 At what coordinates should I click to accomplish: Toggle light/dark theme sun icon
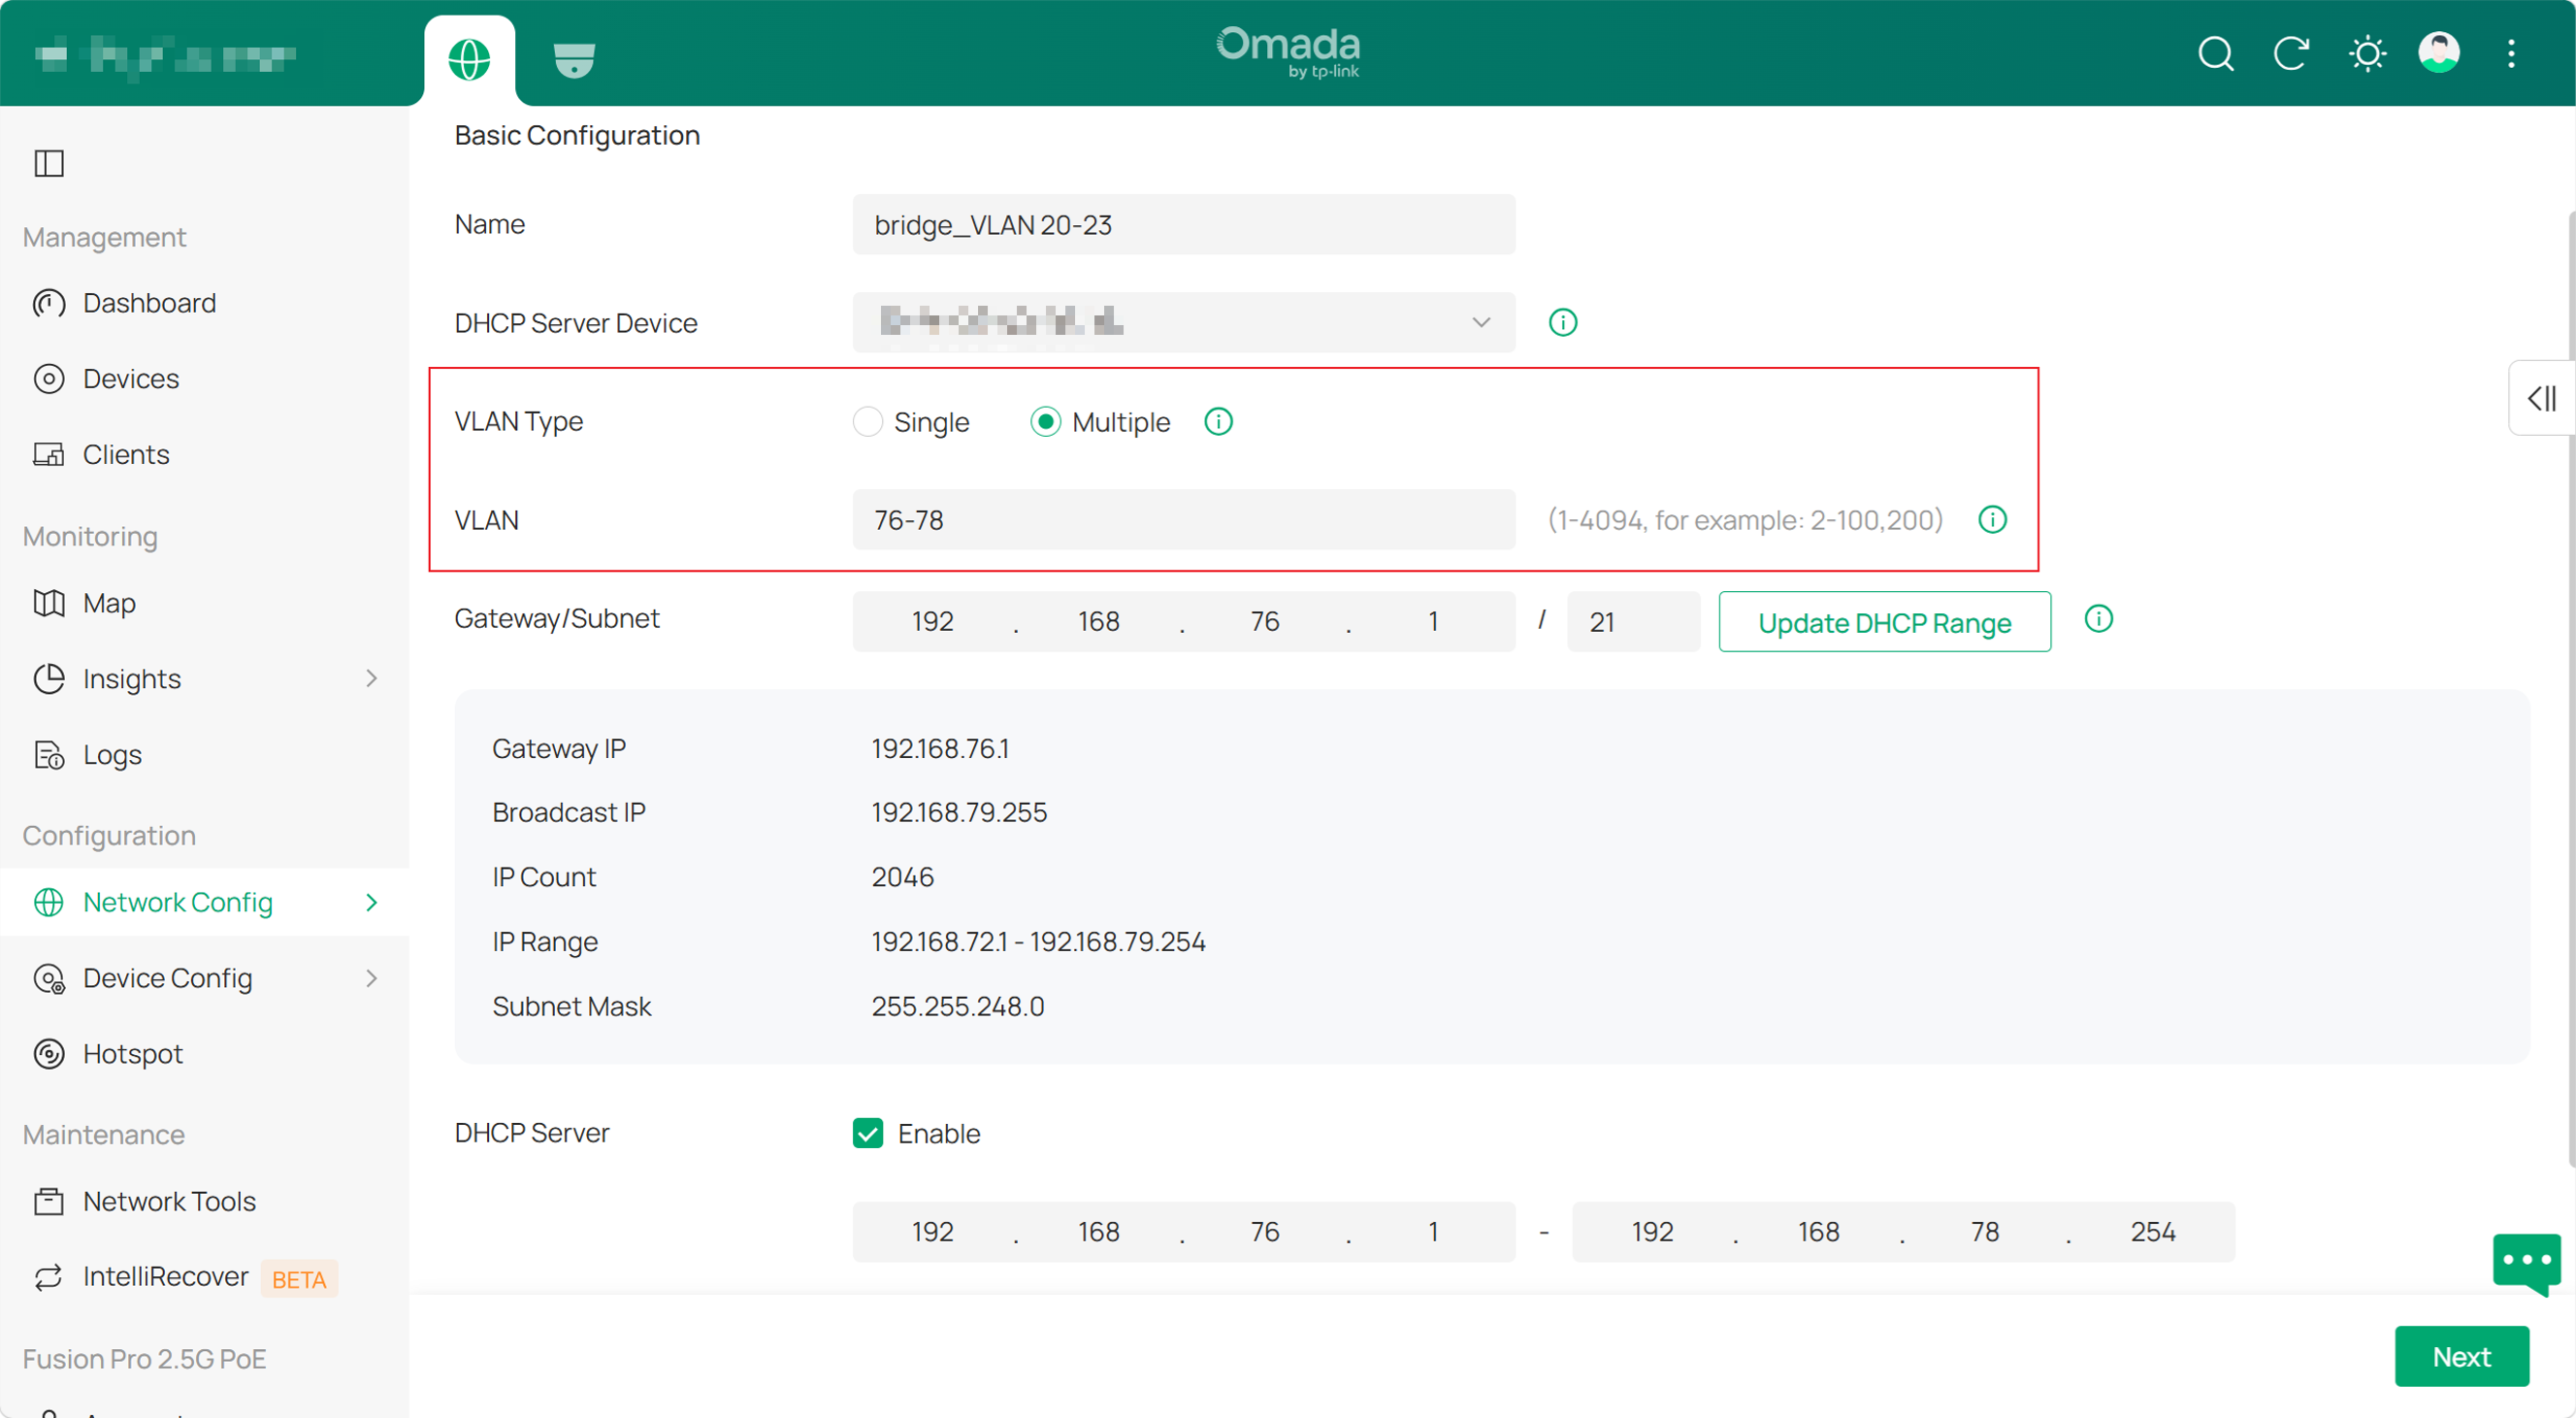tap(2367, 53)
